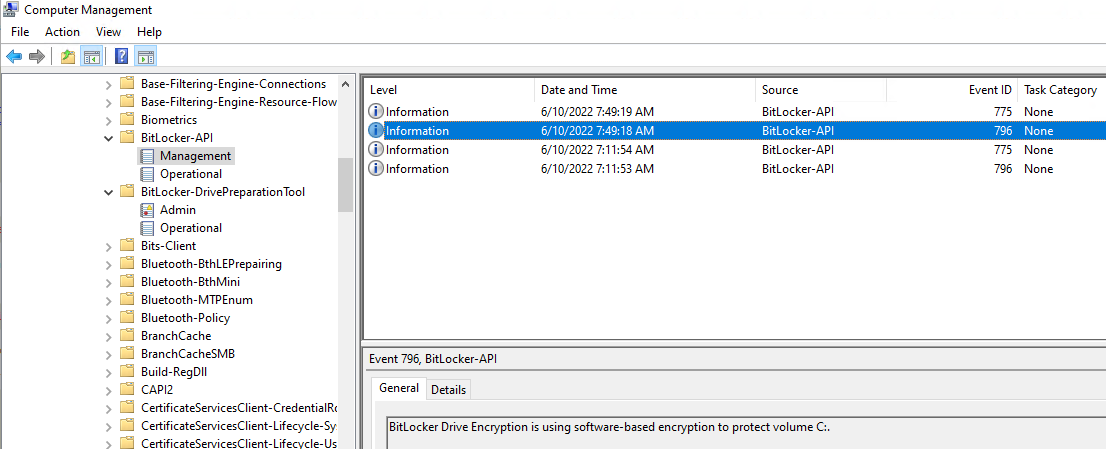Click the Back arrow toolbar icon
Viewport: 1106px width, 449px height.
click(14, 56)
